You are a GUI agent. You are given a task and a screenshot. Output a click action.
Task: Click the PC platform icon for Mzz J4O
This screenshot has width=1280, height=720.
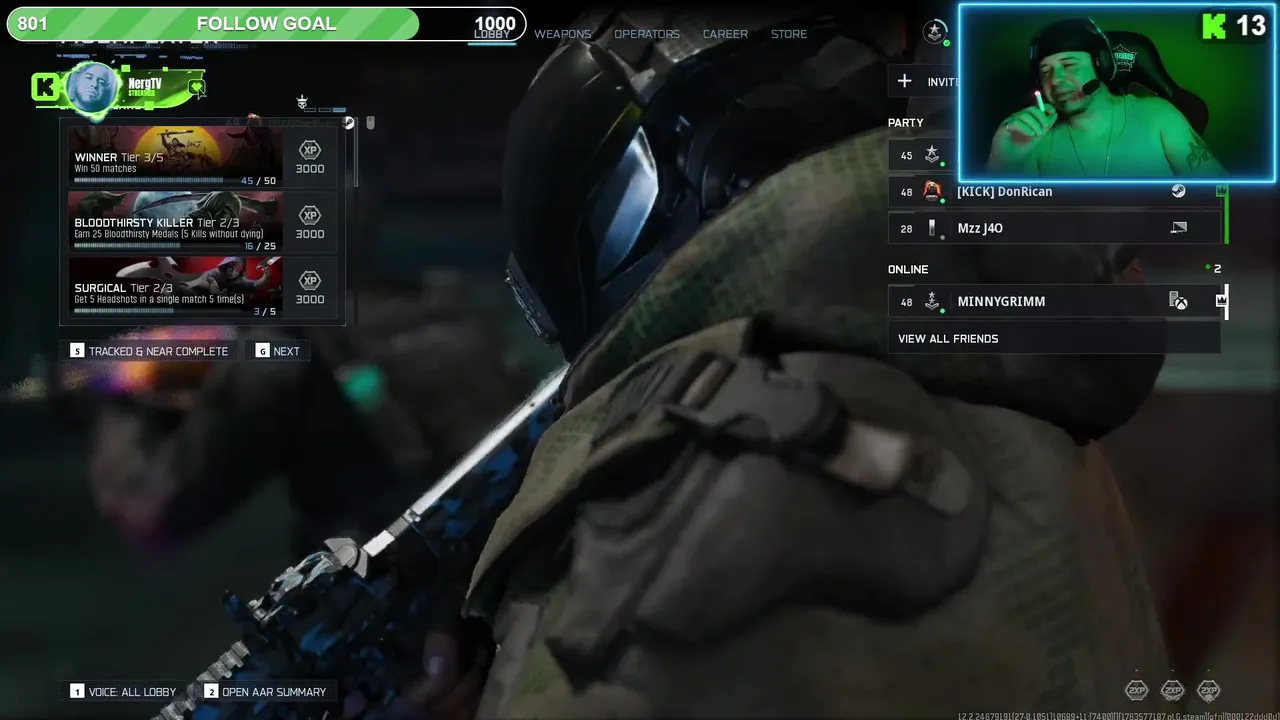(1179, 228)
